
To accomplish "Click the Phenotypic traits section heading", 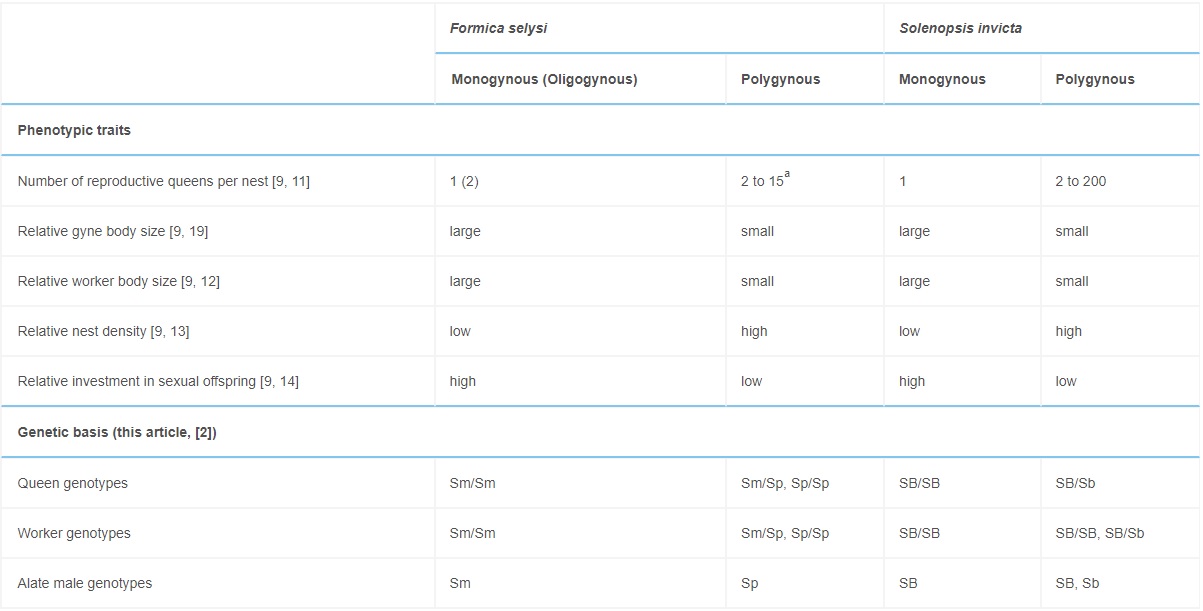I will (74, 130).
